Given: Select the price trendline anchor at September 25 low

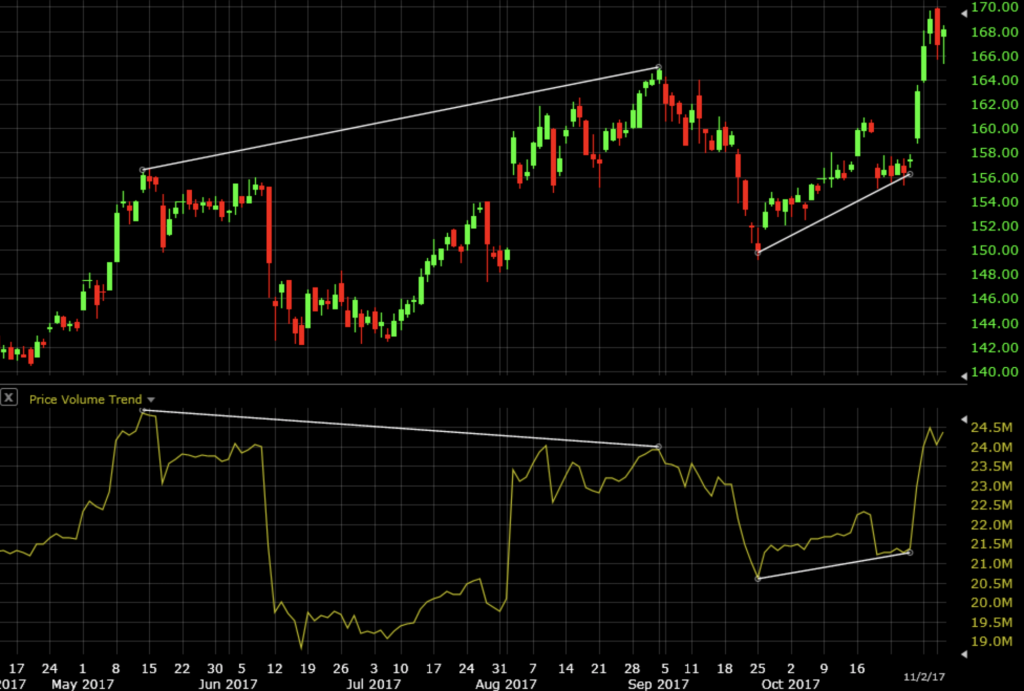Looking at the screenshot, I should (758, 253).
